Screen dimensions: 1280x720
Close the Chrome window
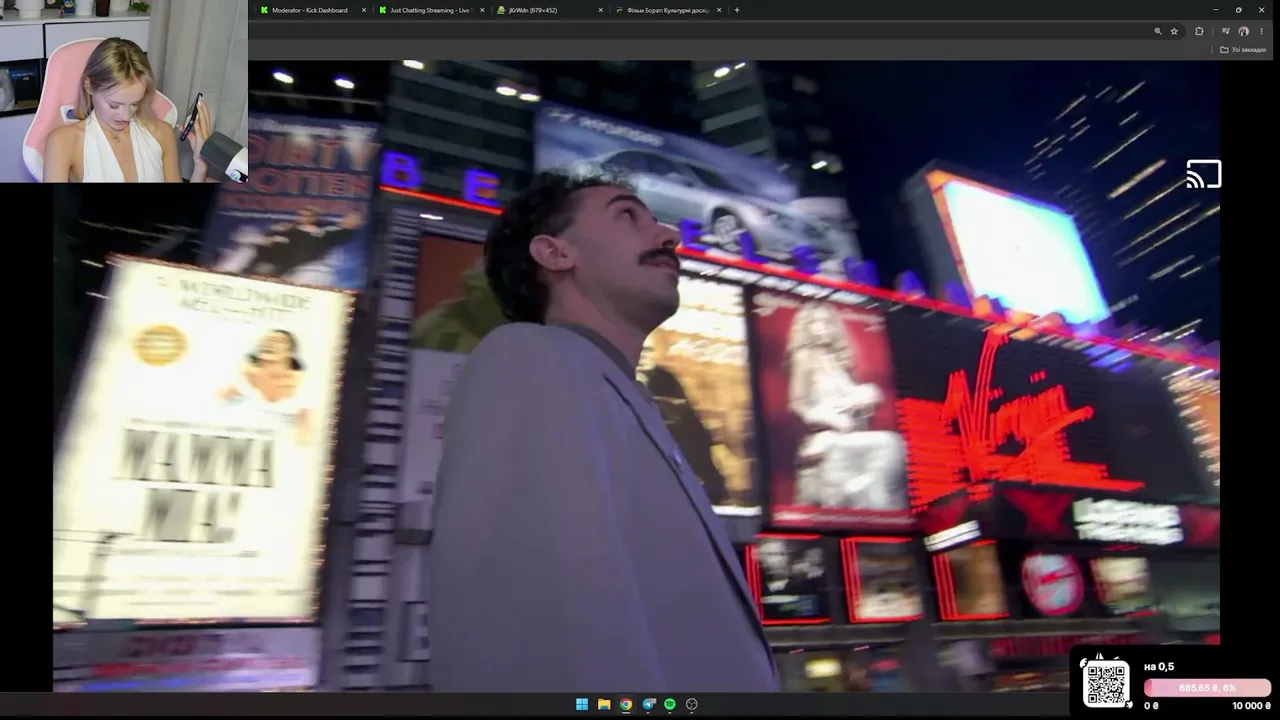(1262, 10)
